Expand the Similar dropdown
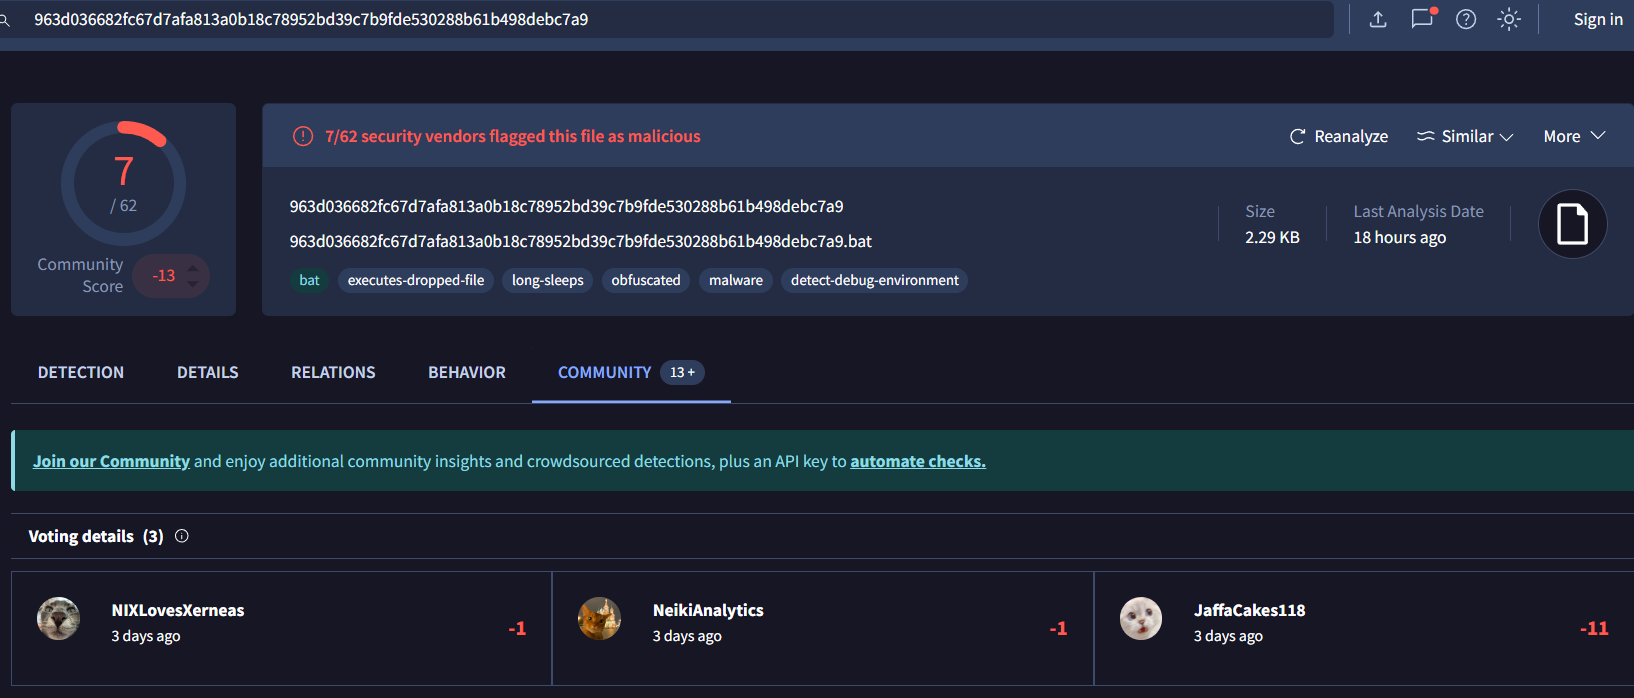Image resolution: width=1634 pixels, height=698 pixels. pyautogui.click(x=1466, y=136)
